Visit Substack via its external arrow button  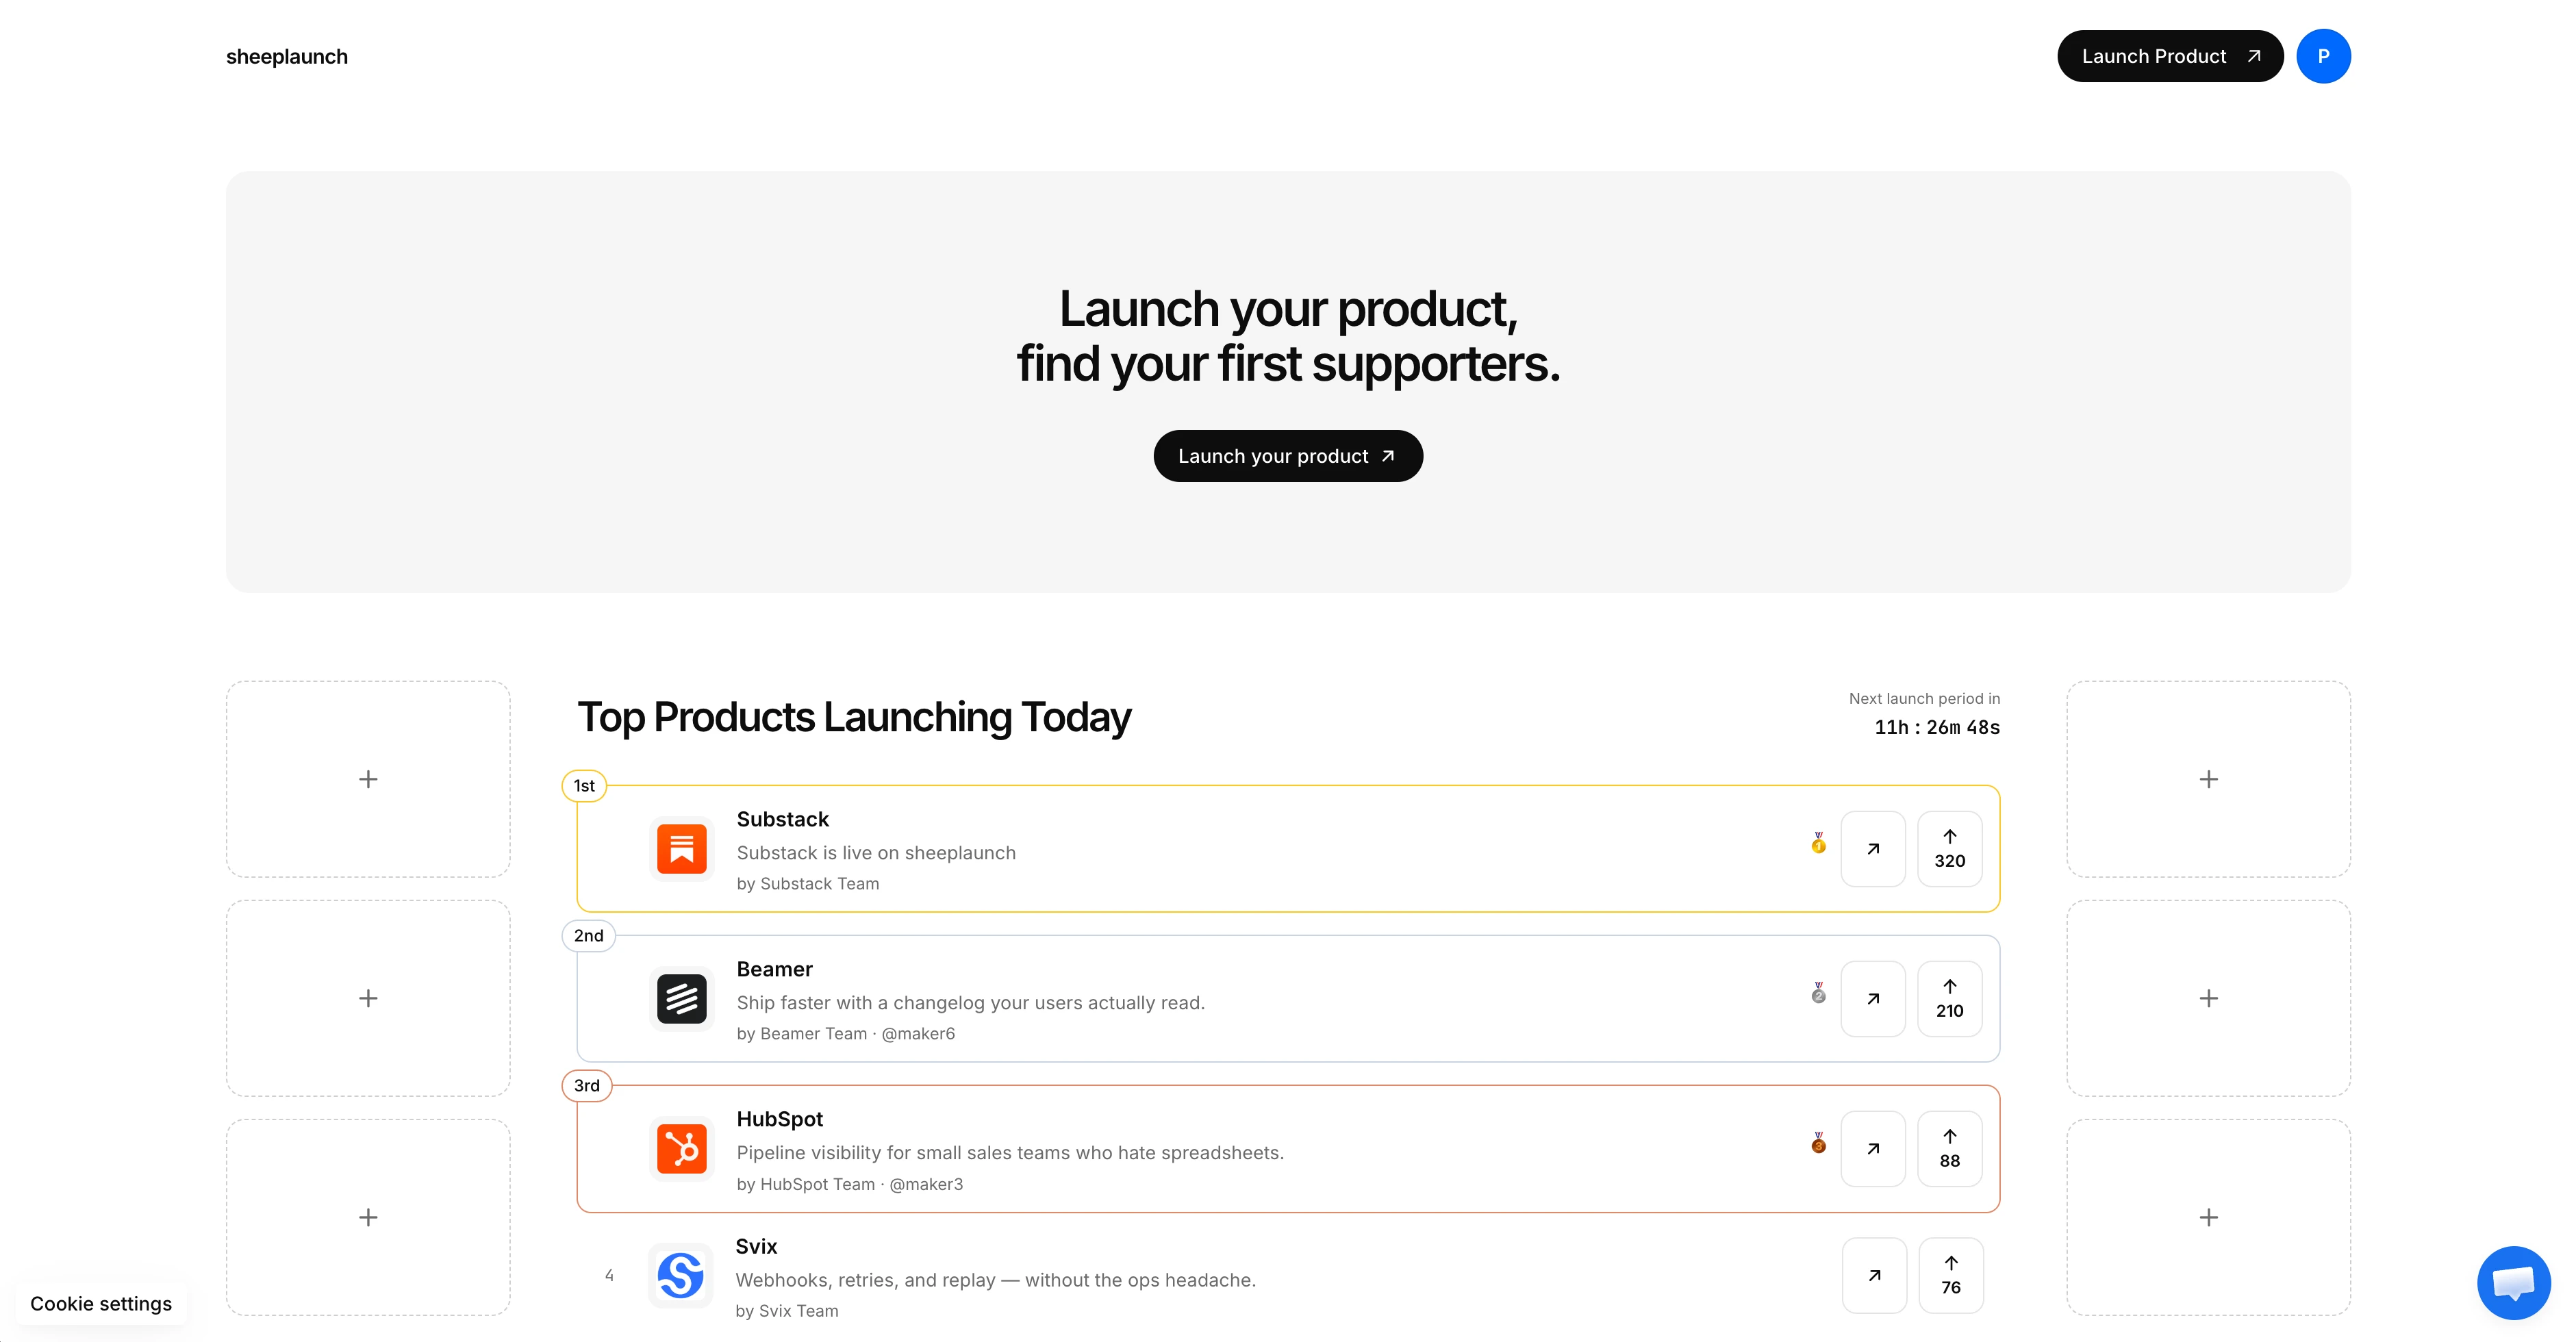1873,849
